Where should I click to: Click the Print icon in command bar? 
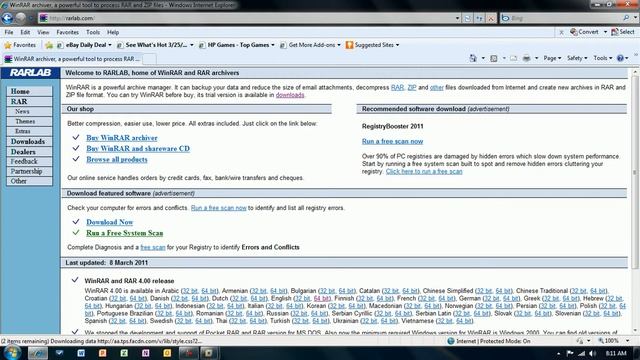pyautogui.click(x=527, y=58)
